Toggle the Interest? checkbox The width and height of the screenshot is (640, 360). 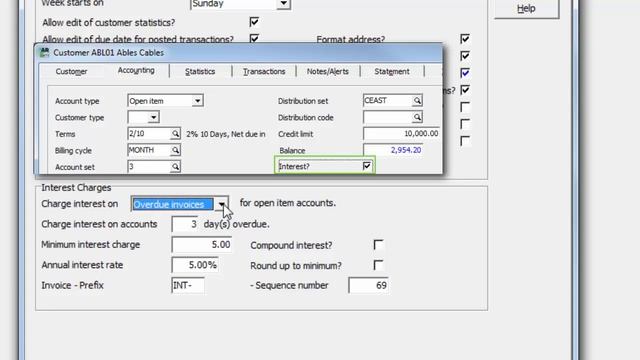coord(367,166)
